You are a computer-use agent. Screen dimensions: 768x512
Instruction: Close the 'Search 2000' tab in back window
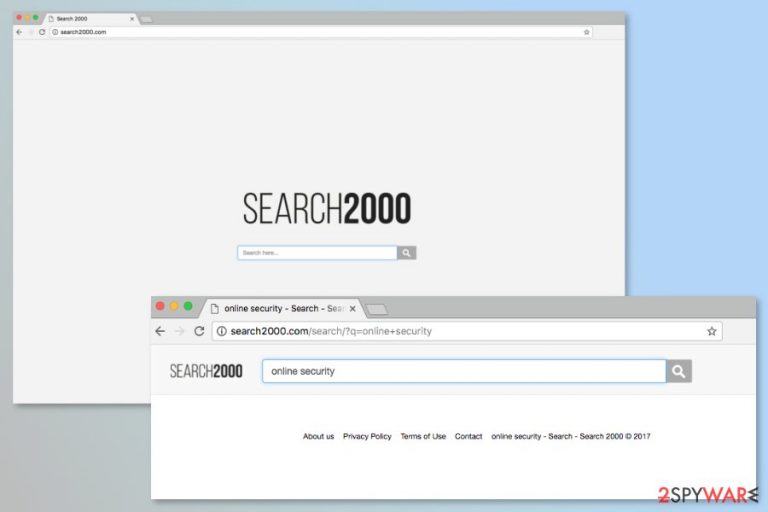click(132, 19)
